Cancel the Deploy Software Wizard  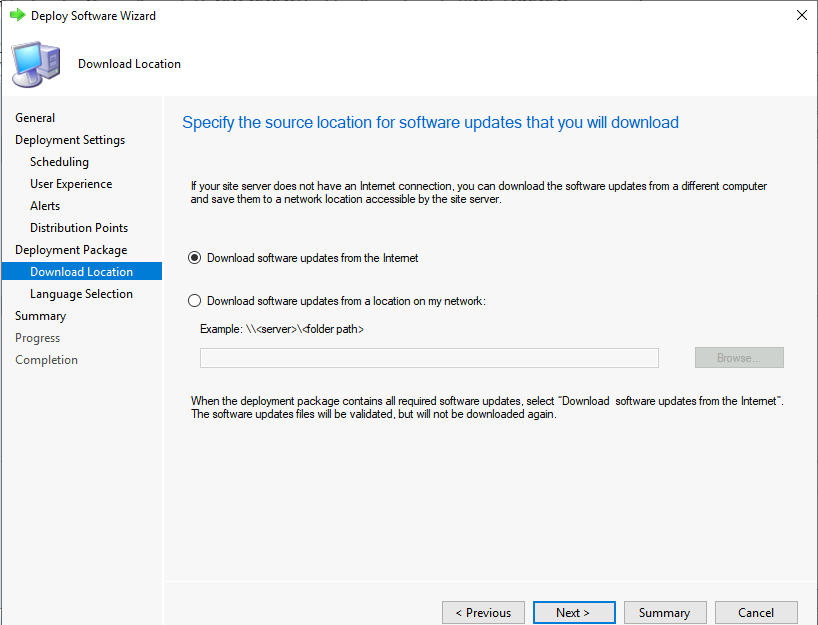pos(756,613)
